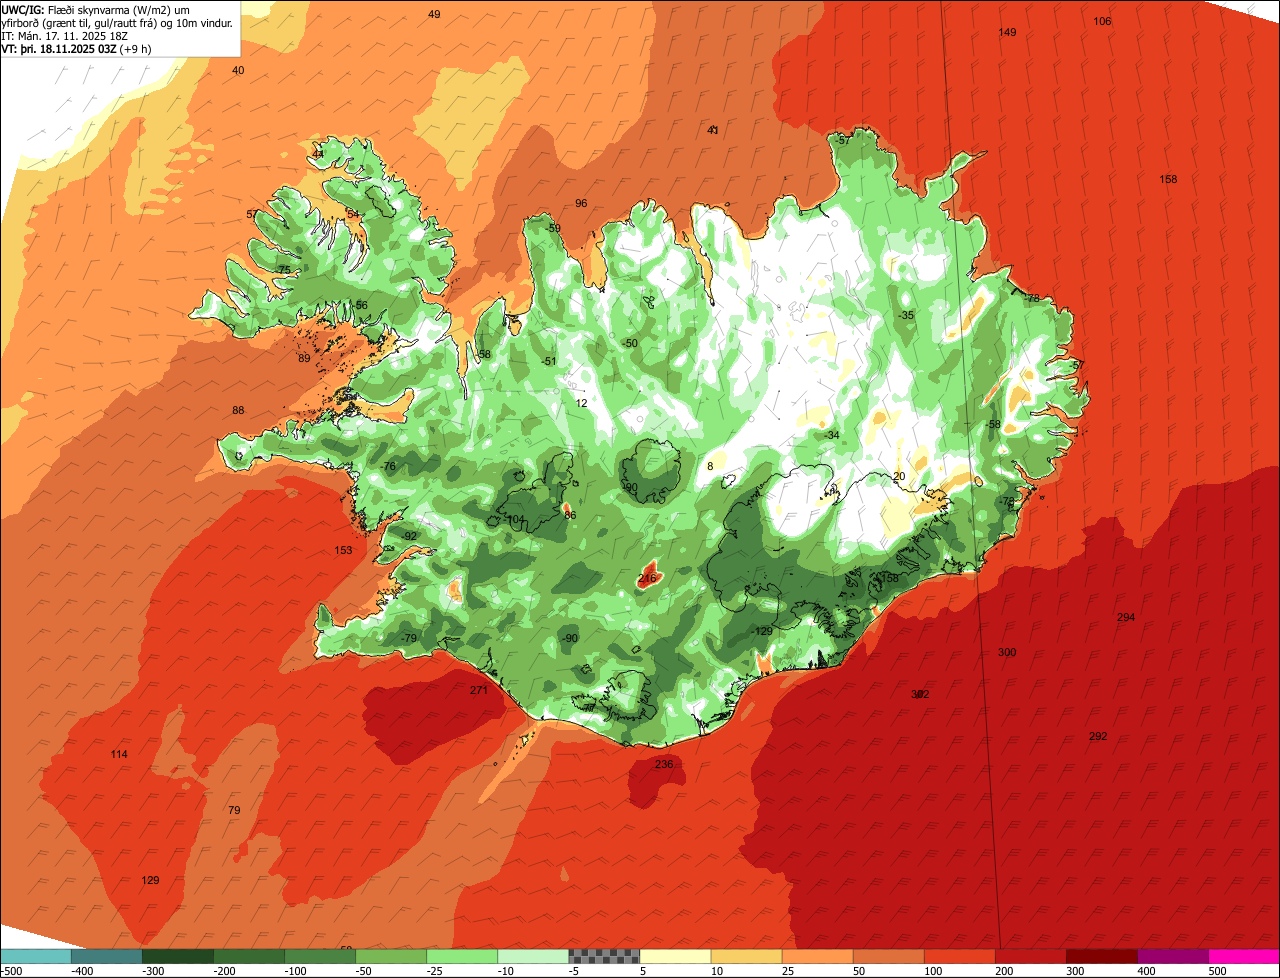This screenshot has width=1280, height=978.
Task: Click the map value 114
Action: pyautogui.click(x=119, y=754)
